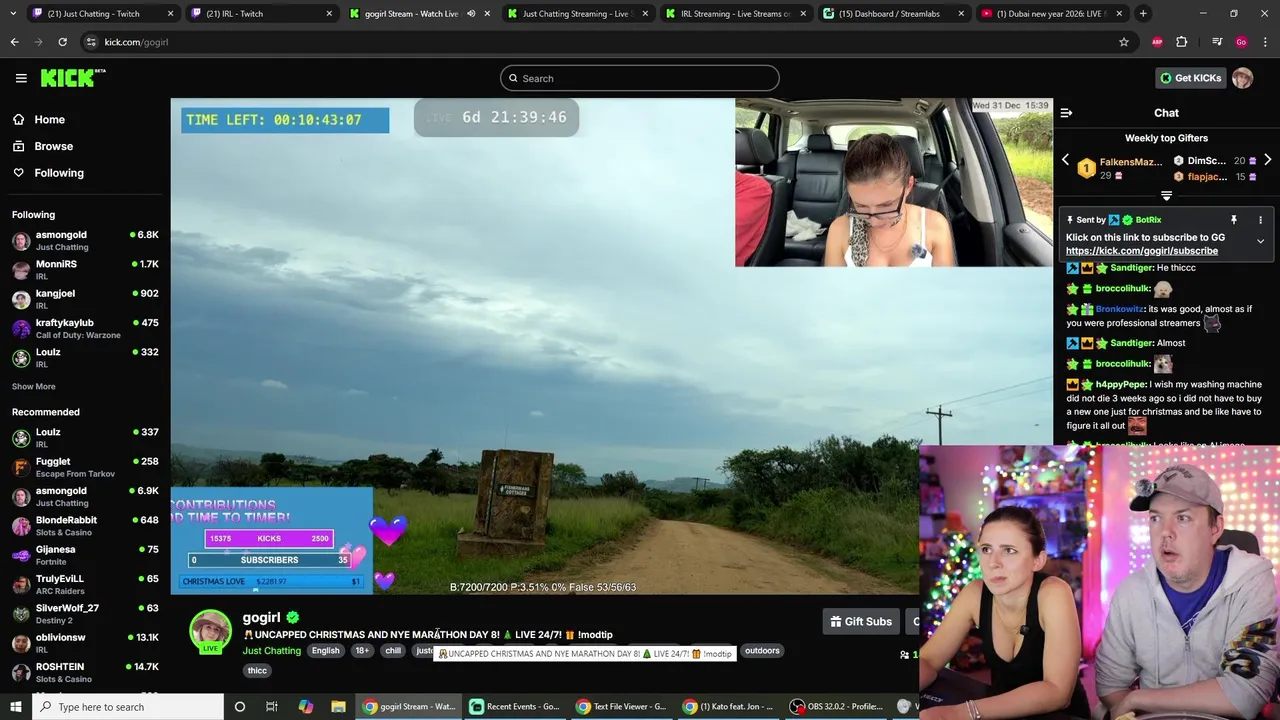
Task: Open Fugglet recommended channel
Action: [x=85, y=467]
